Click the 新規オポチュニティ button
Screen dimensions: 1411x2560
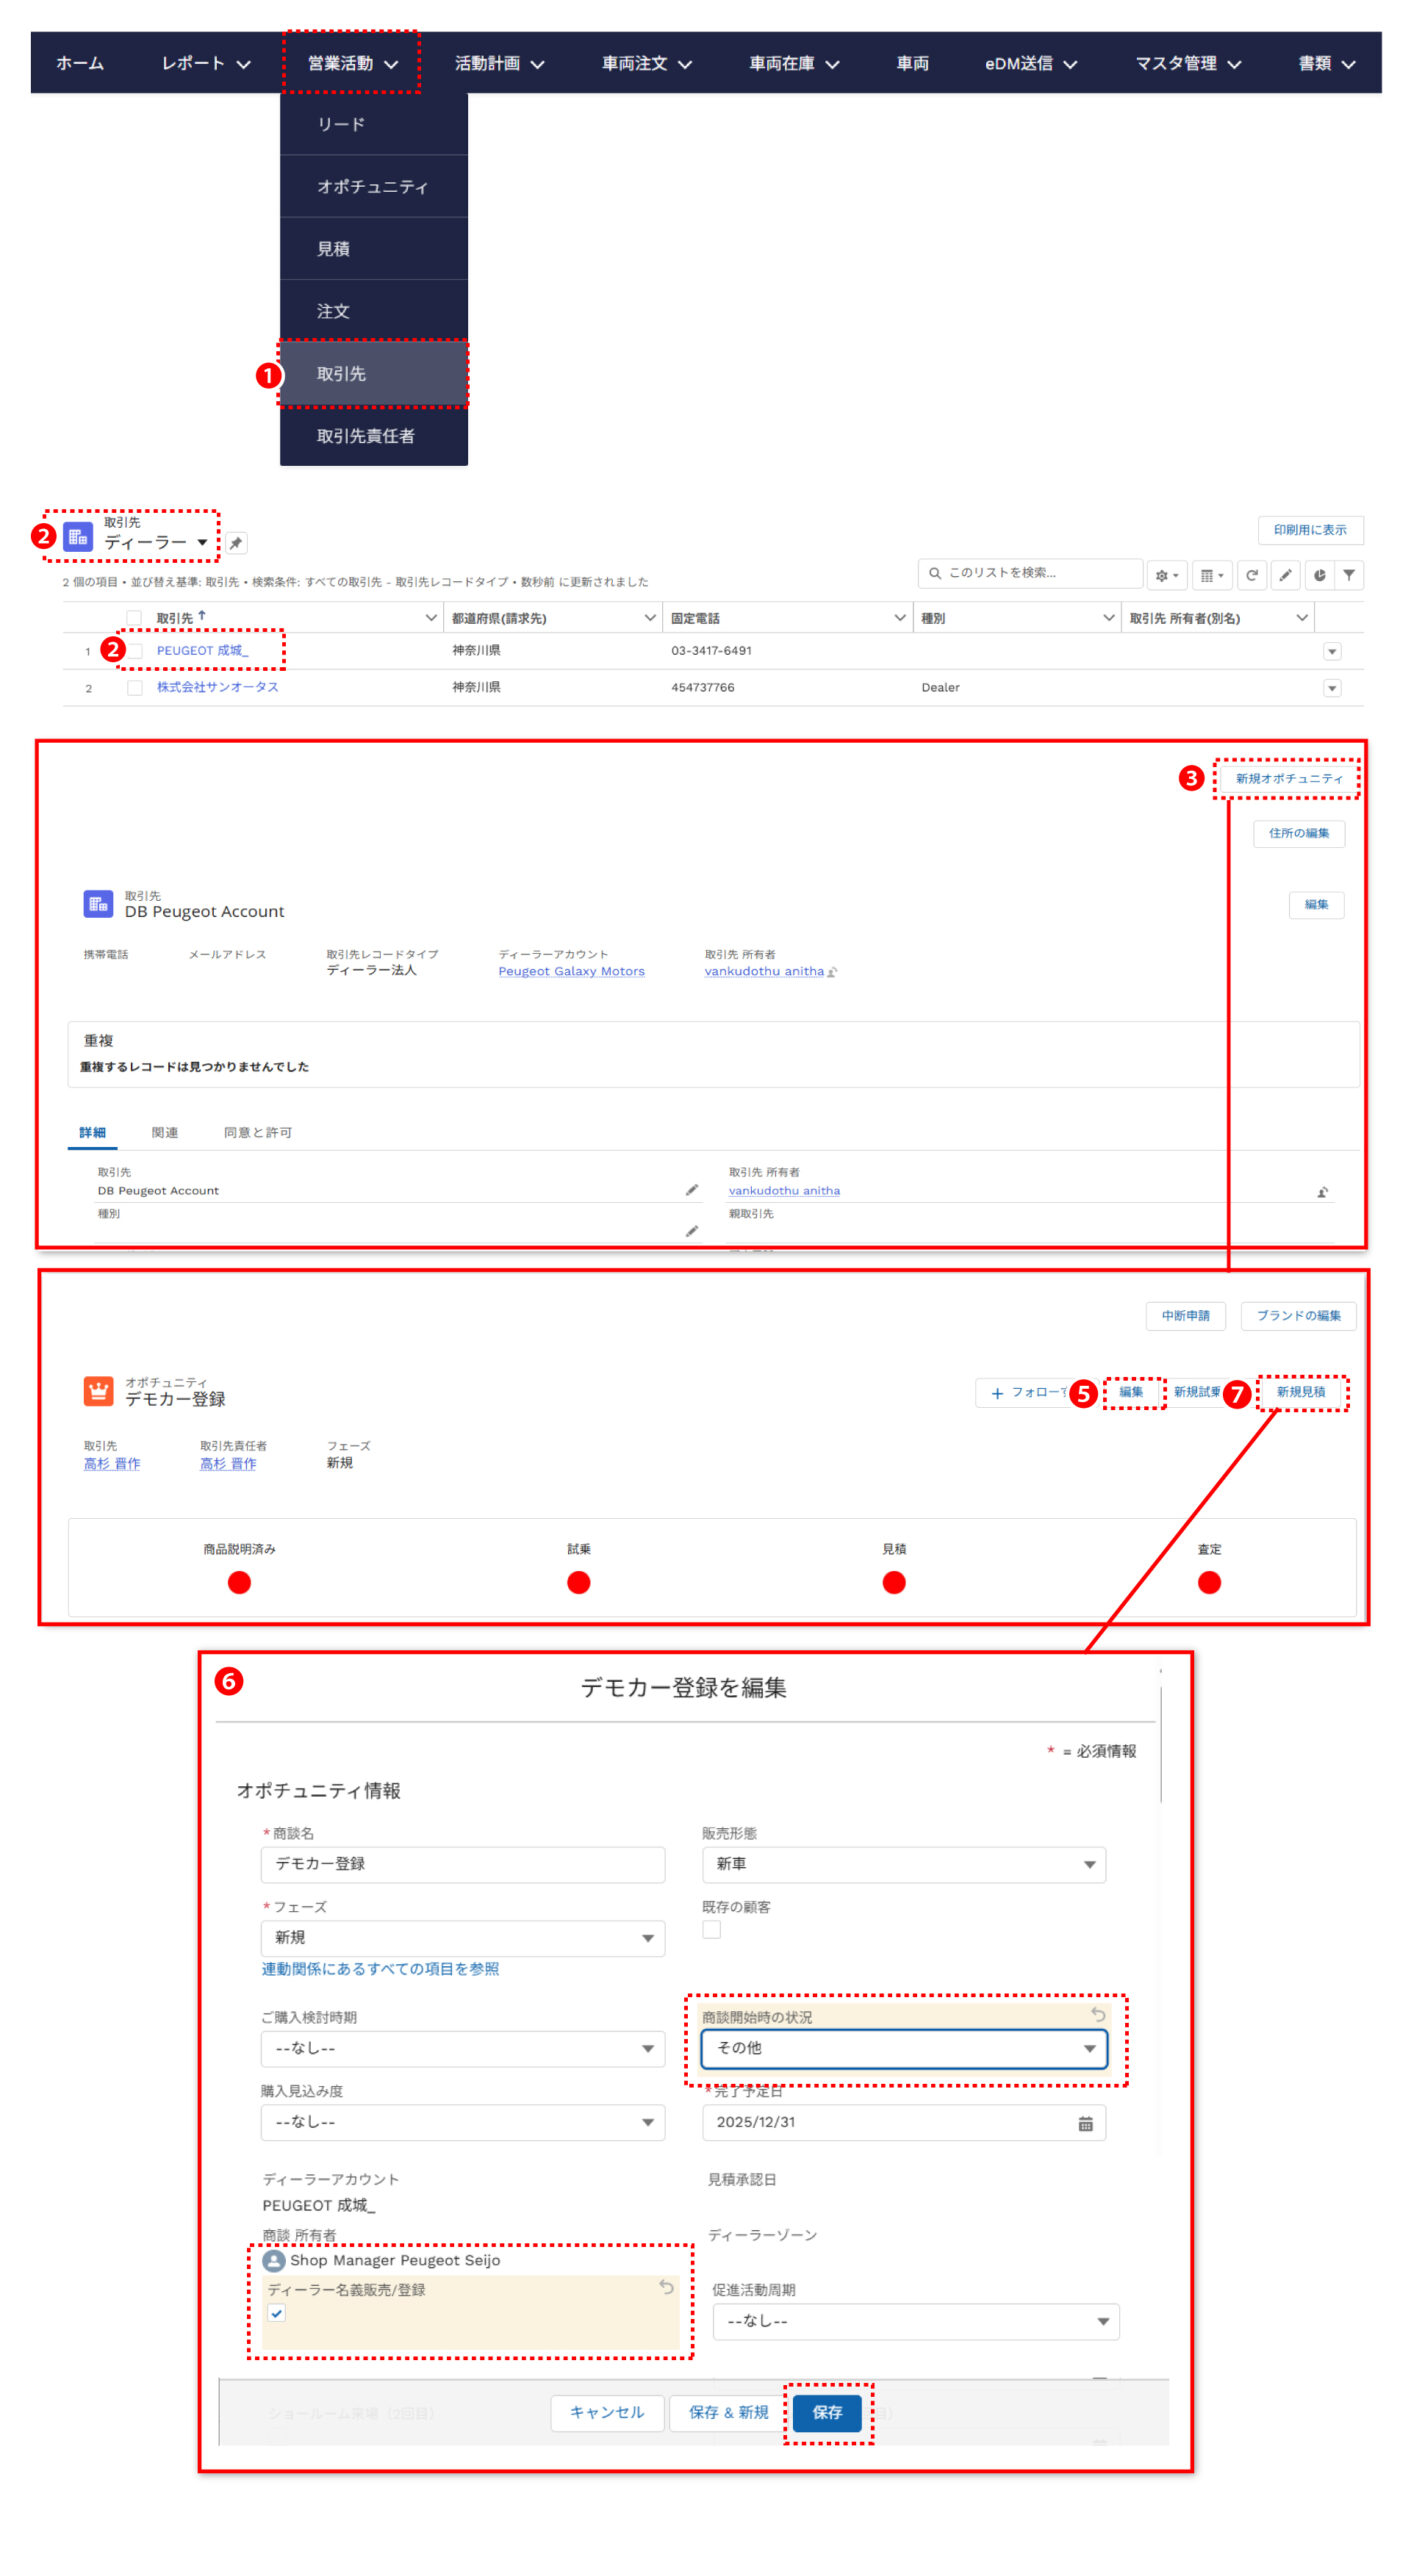tap(1288, 779)
